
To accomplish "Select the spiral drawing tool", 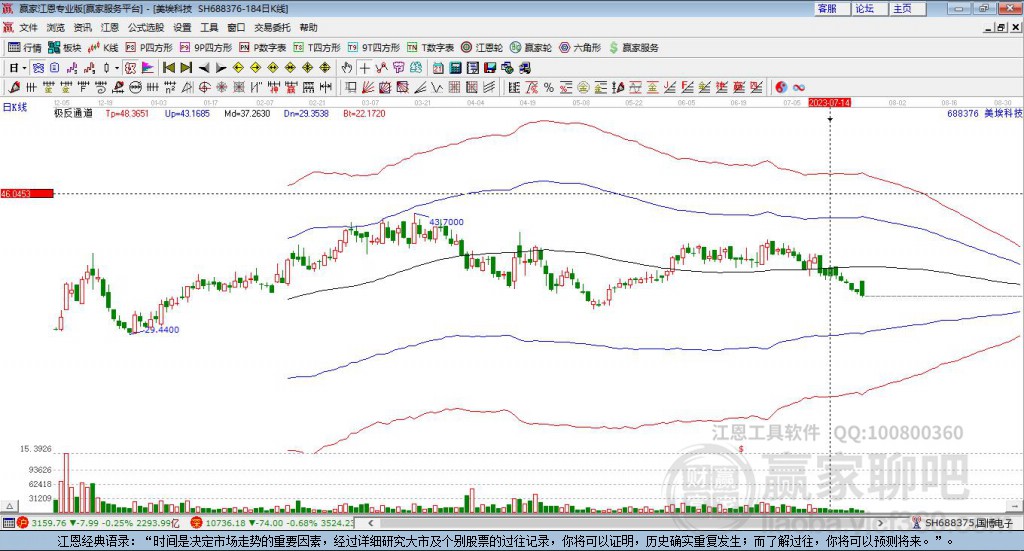I will point(101,87).
